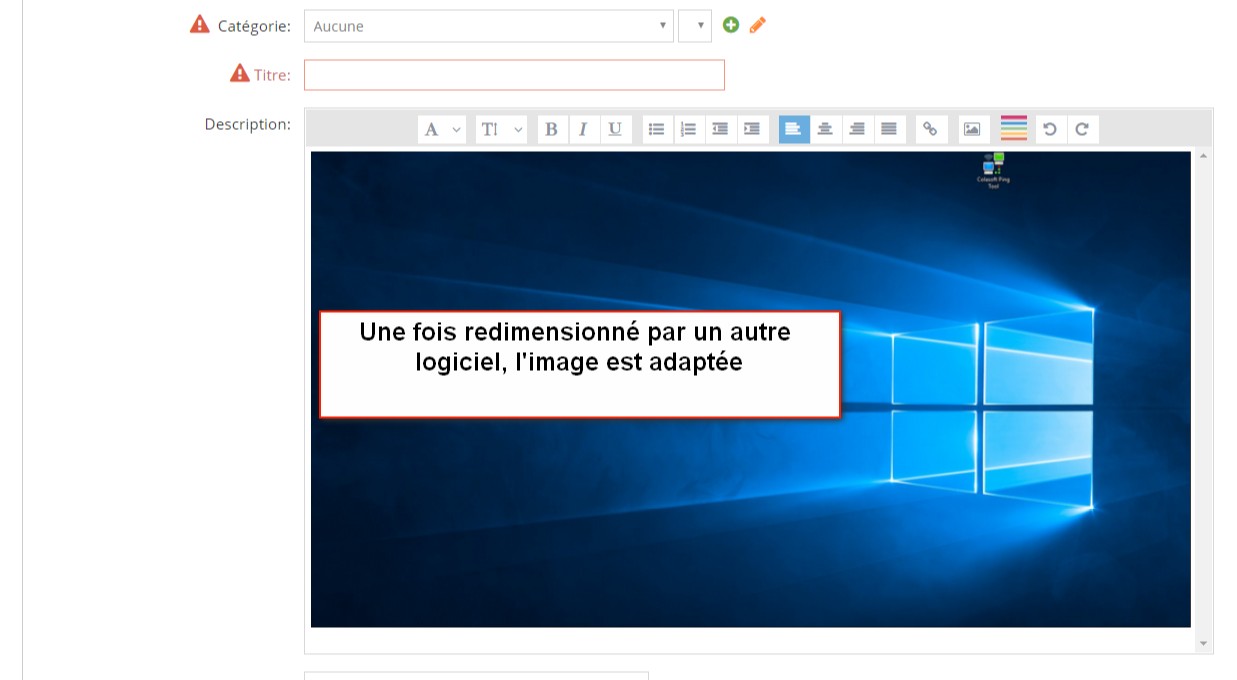Click the Catégorie warning icon
Image resolution: width=1237 pixels, height=680 pixels.
click(200, 24)
